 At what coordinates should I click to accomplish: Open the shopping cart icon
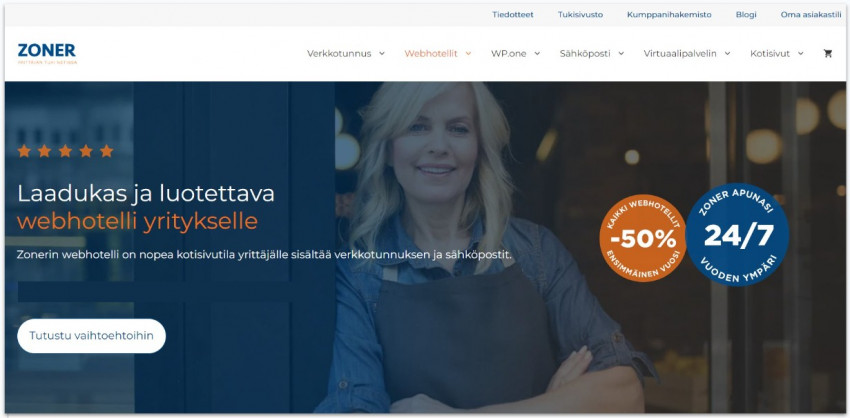pos(827,54)
